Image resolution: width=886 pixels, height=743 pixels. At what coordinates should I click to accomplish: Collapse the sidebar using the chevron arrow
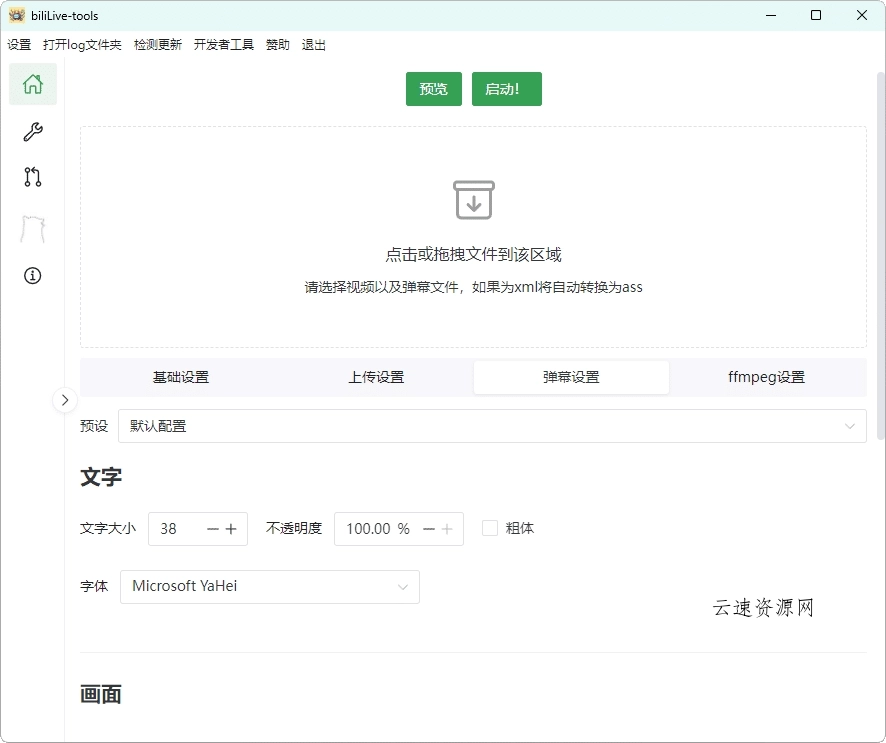pos(65,400)
